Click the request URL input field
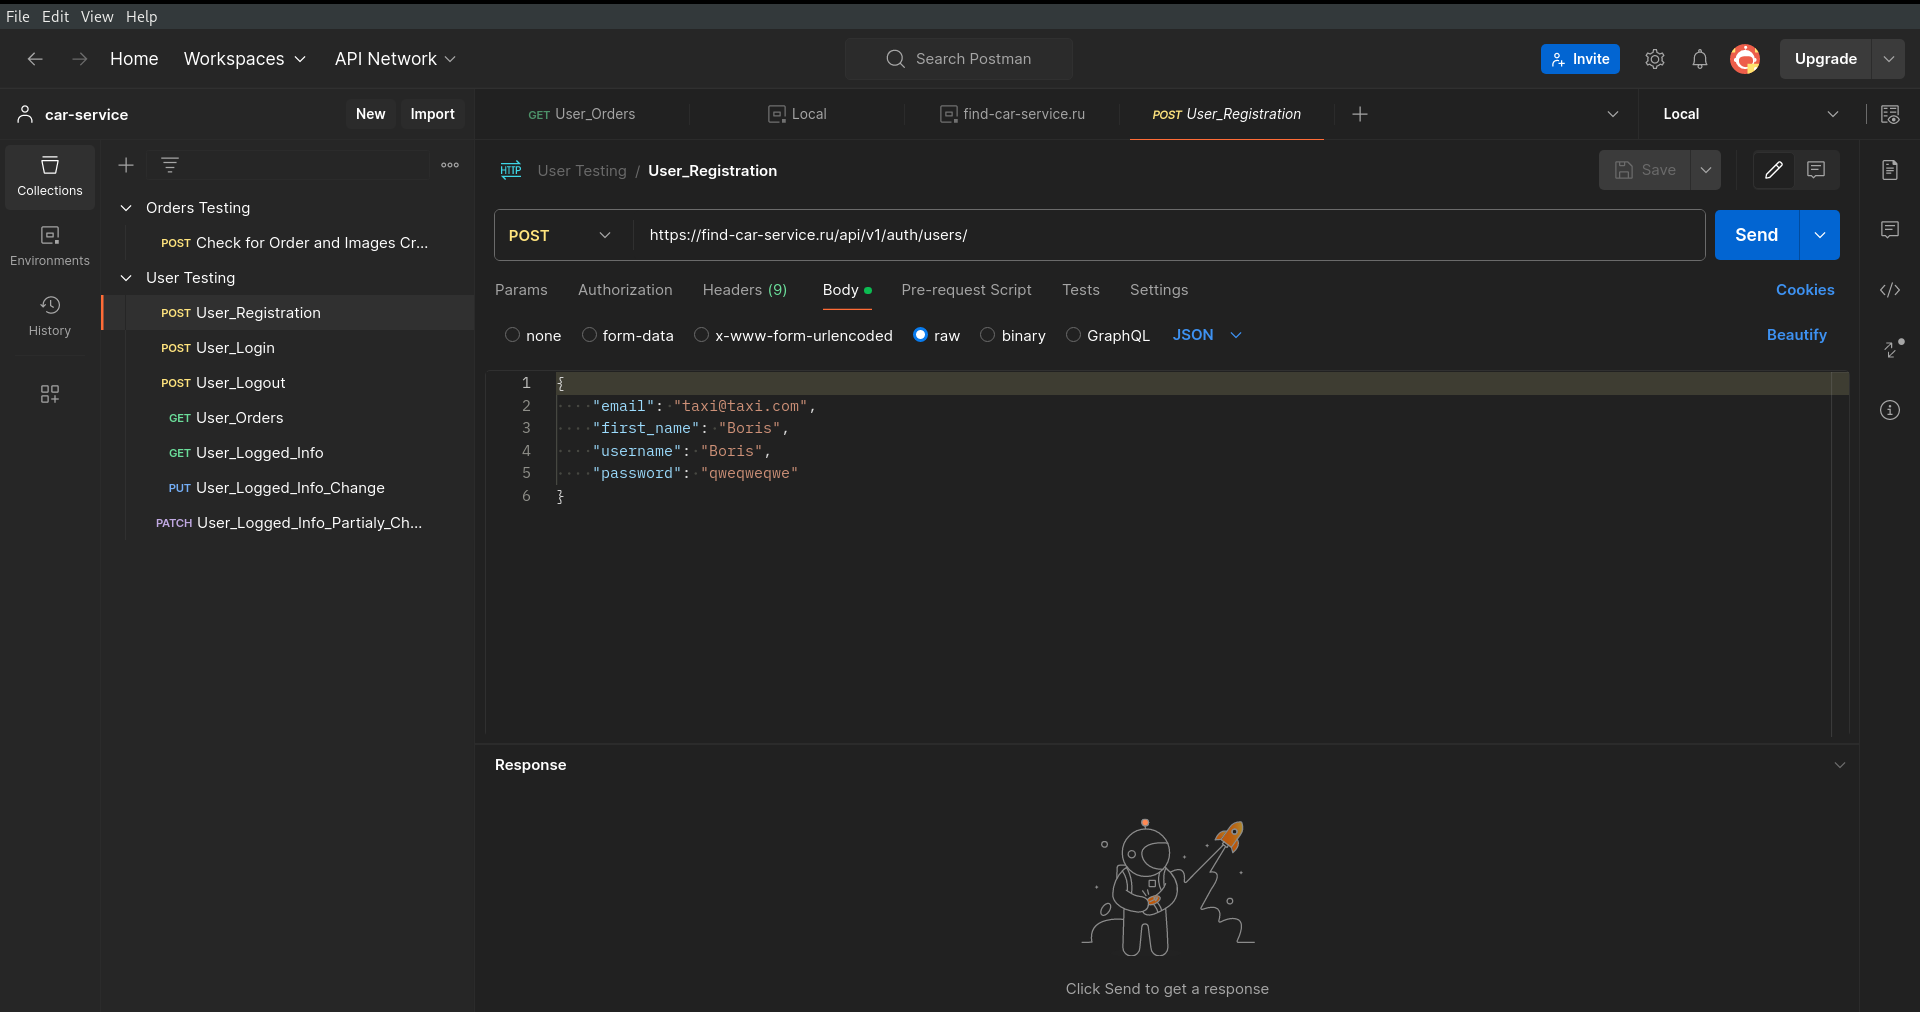Screen dimensions: 1920x1012 pos(1169,235)
